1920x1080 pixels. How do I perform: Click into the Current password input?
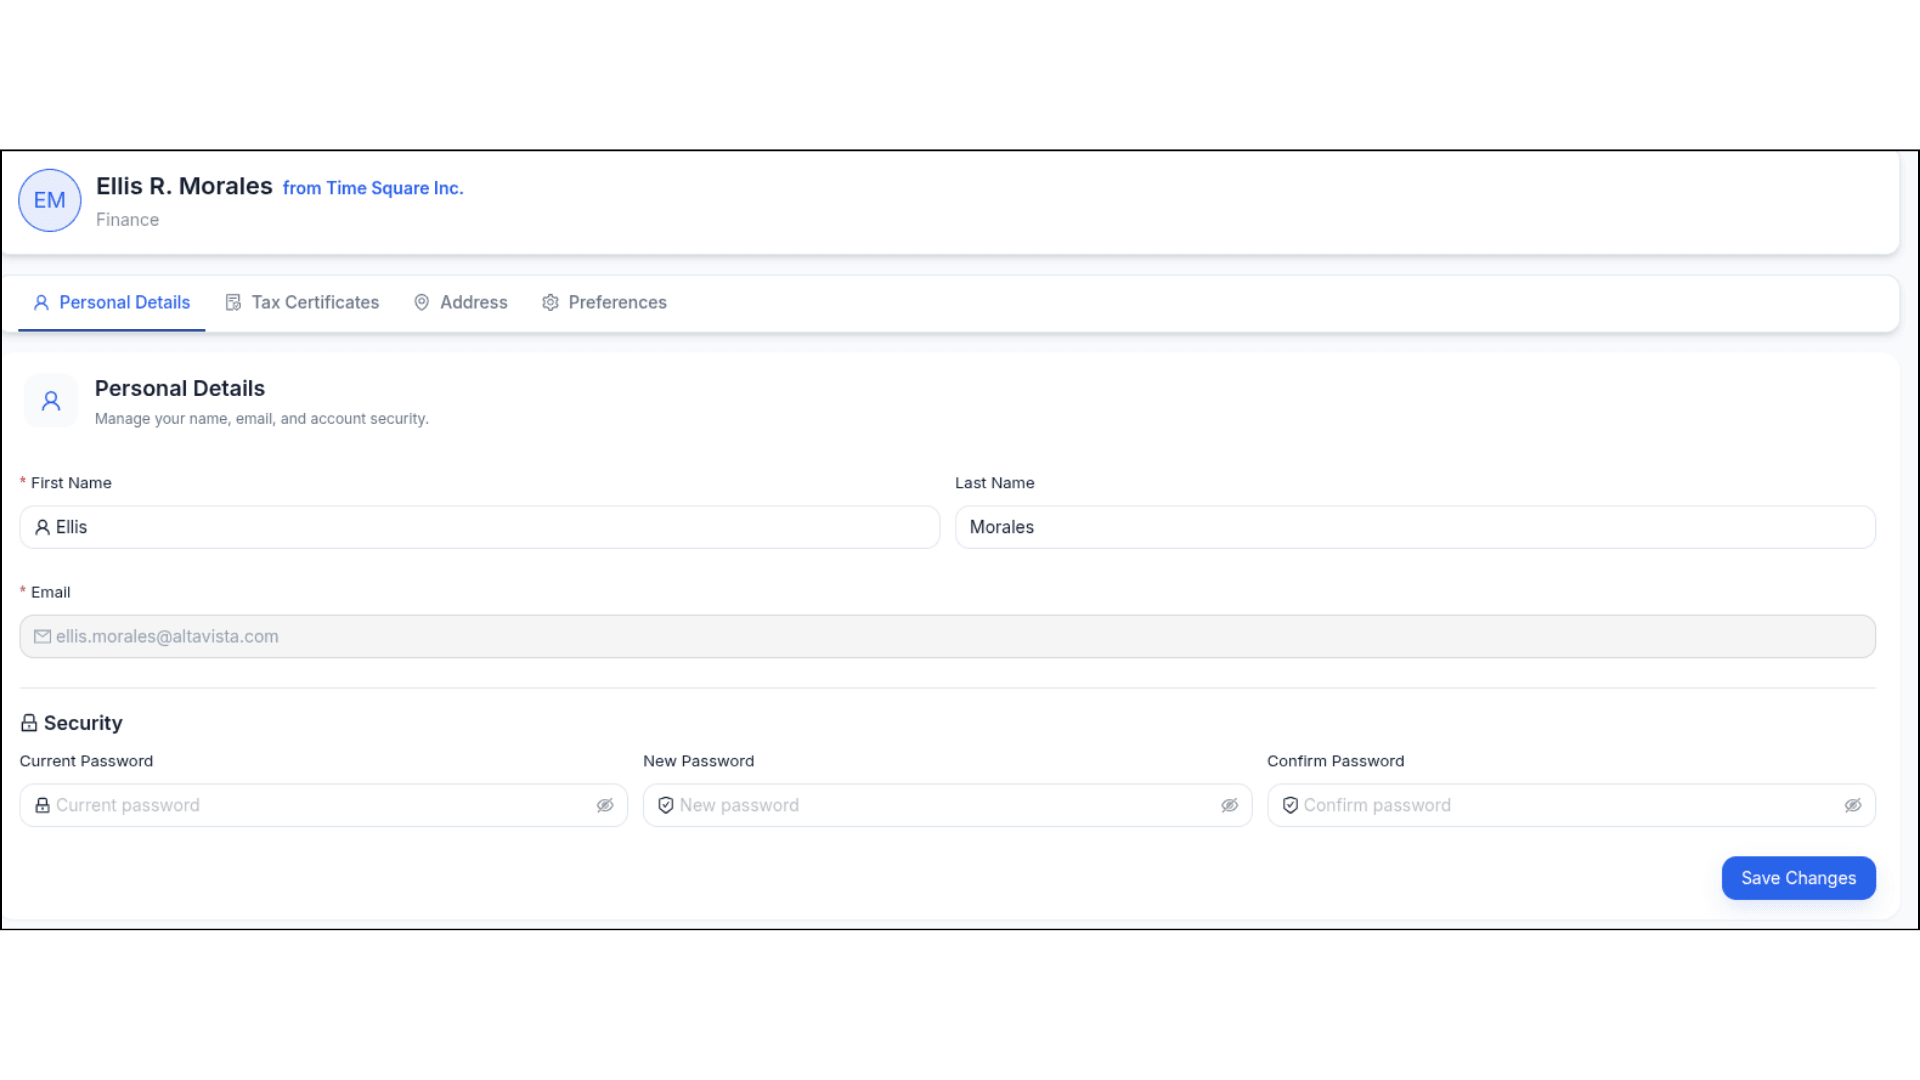point(324,805)
